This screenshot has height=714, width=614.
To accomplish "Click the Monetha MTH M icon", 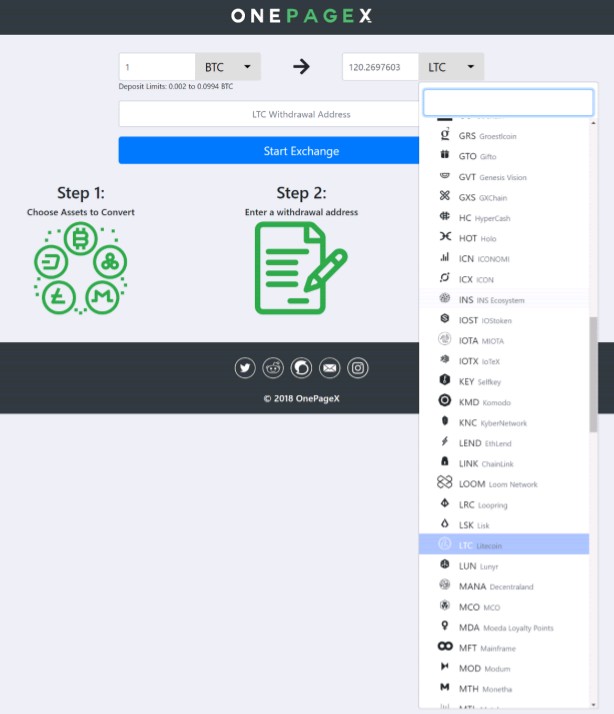I will click(445, 687).
